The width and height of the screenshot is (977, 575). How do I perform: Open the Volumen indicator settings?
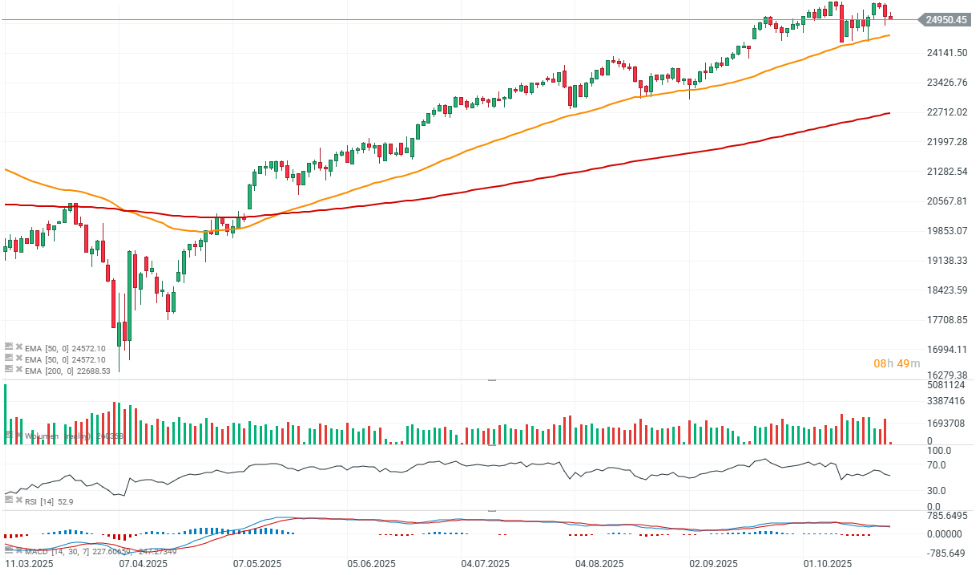click(x=9, y=436)
